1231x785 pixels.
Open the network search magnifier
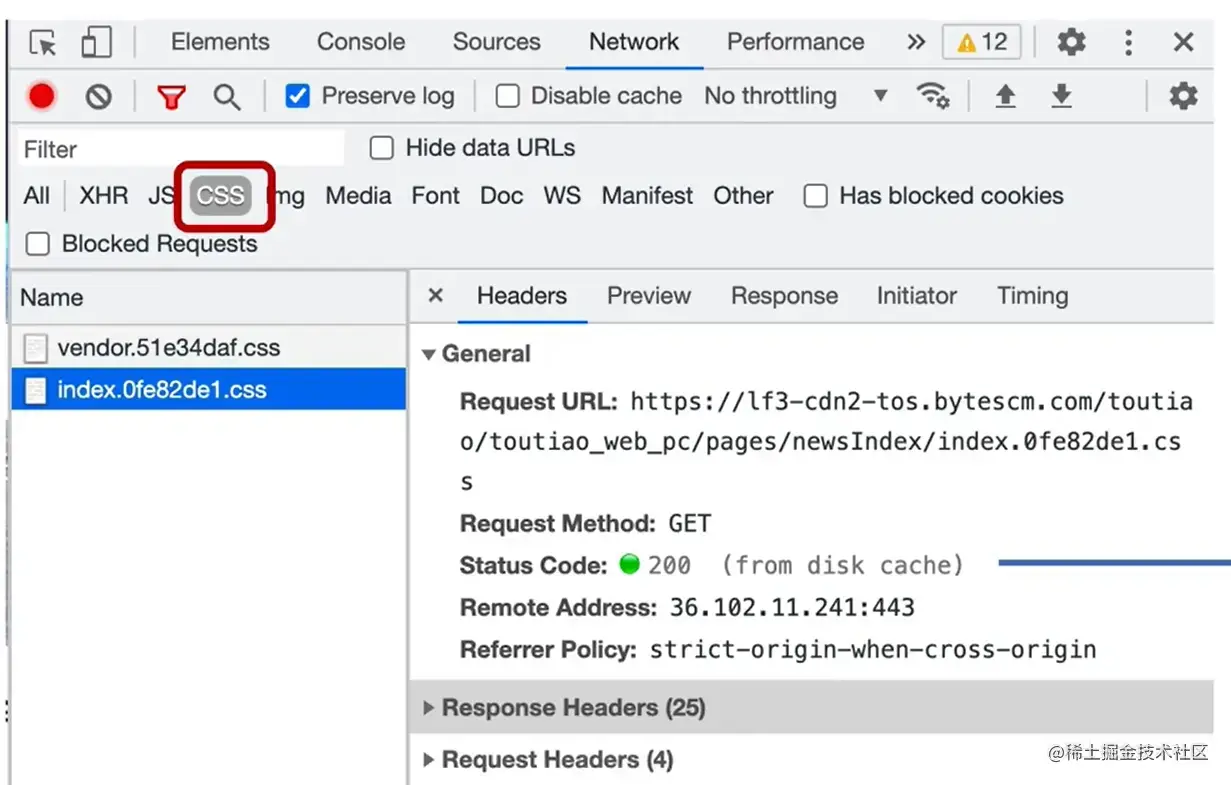(x=227, y=97)
